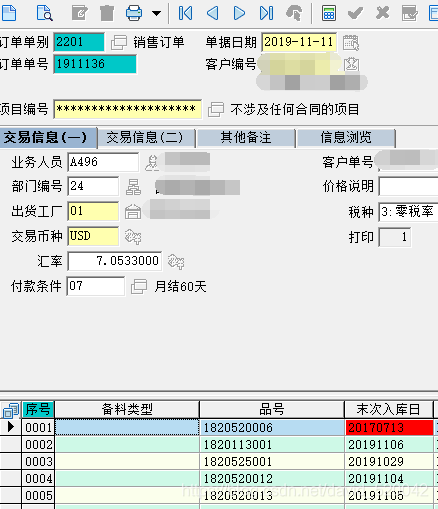Viewport: 438px width, 509px height.
Task: Click the date cell 20191029
Action: (x=389, y=462)
